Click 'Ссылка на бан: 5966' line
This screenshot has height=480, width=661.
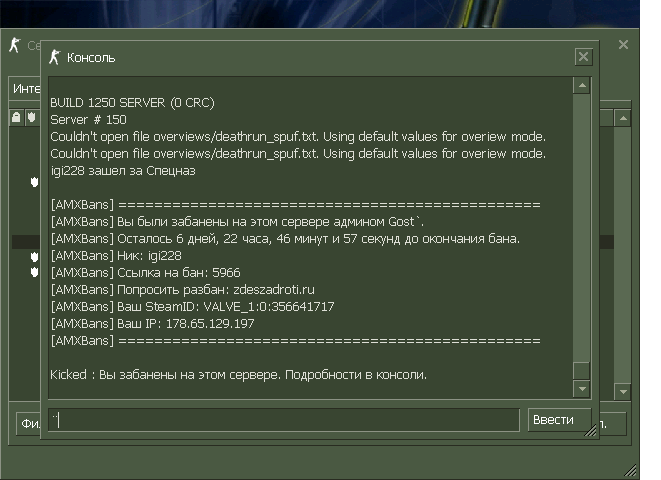(x=145, y=273)
